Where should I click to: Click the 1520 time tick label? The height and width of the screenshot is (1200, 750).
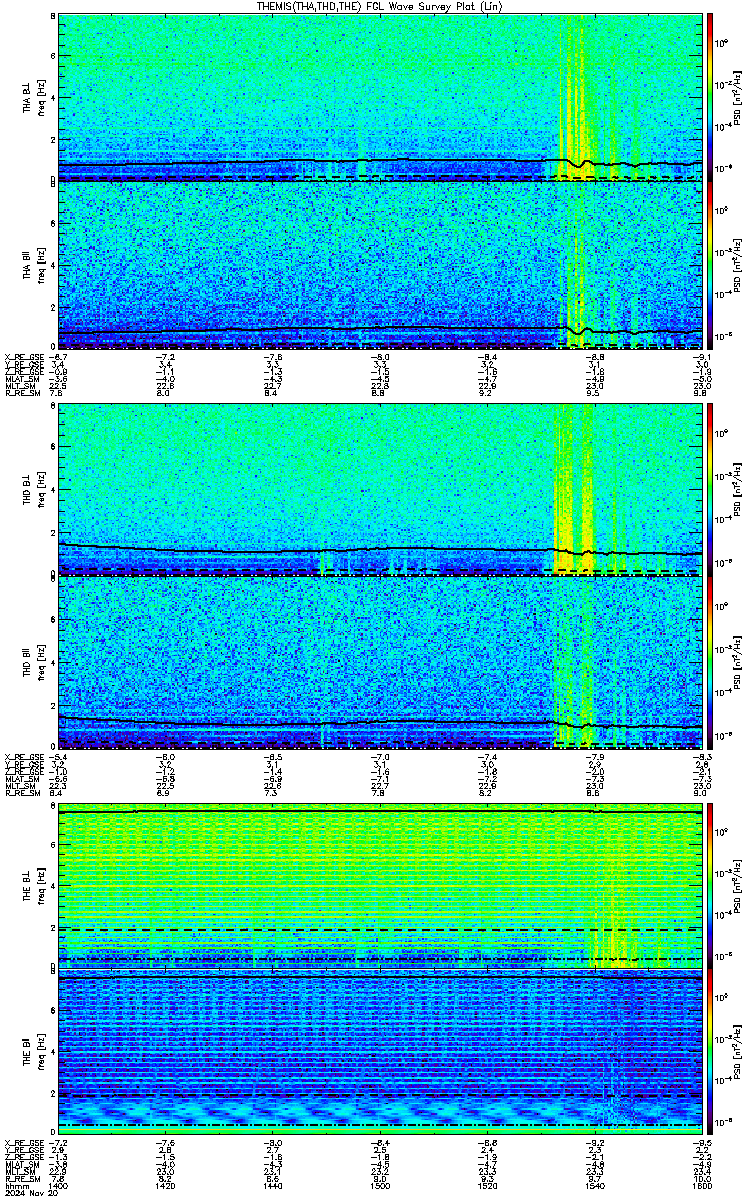pos(488,1186)
